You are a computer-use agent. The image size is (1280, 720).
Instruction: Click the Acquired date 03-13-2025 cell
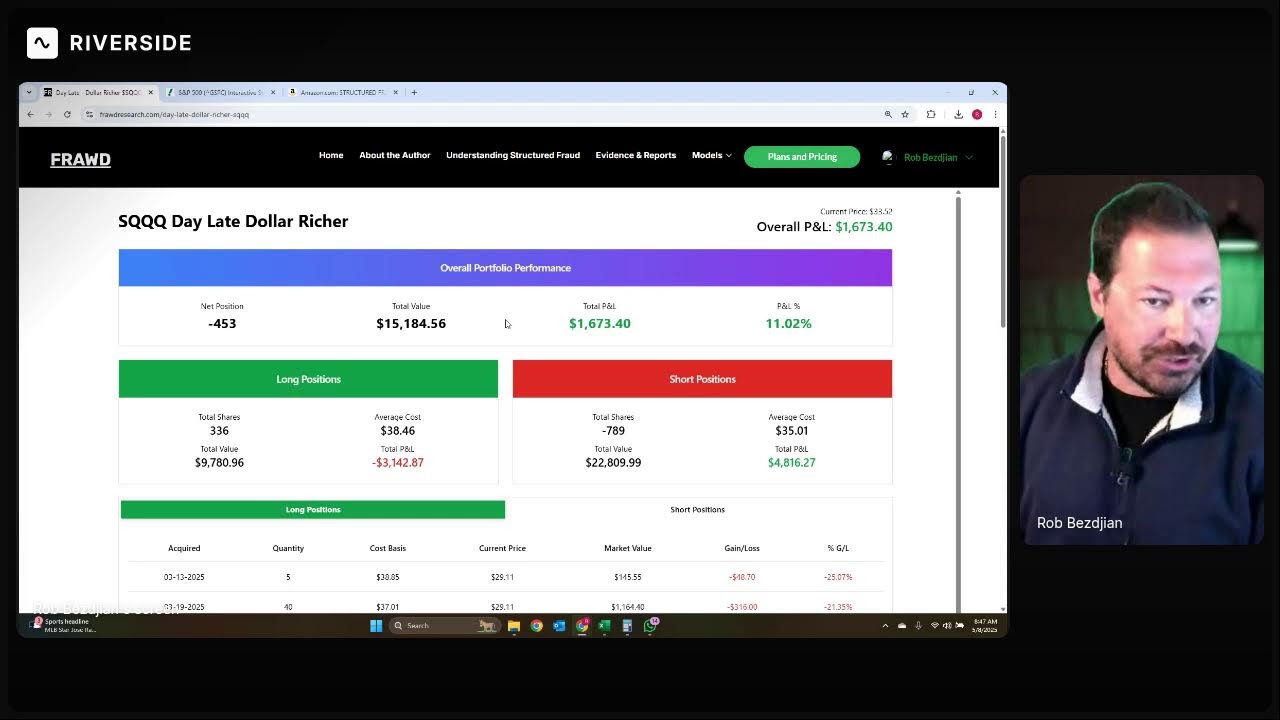click(184, 577)
